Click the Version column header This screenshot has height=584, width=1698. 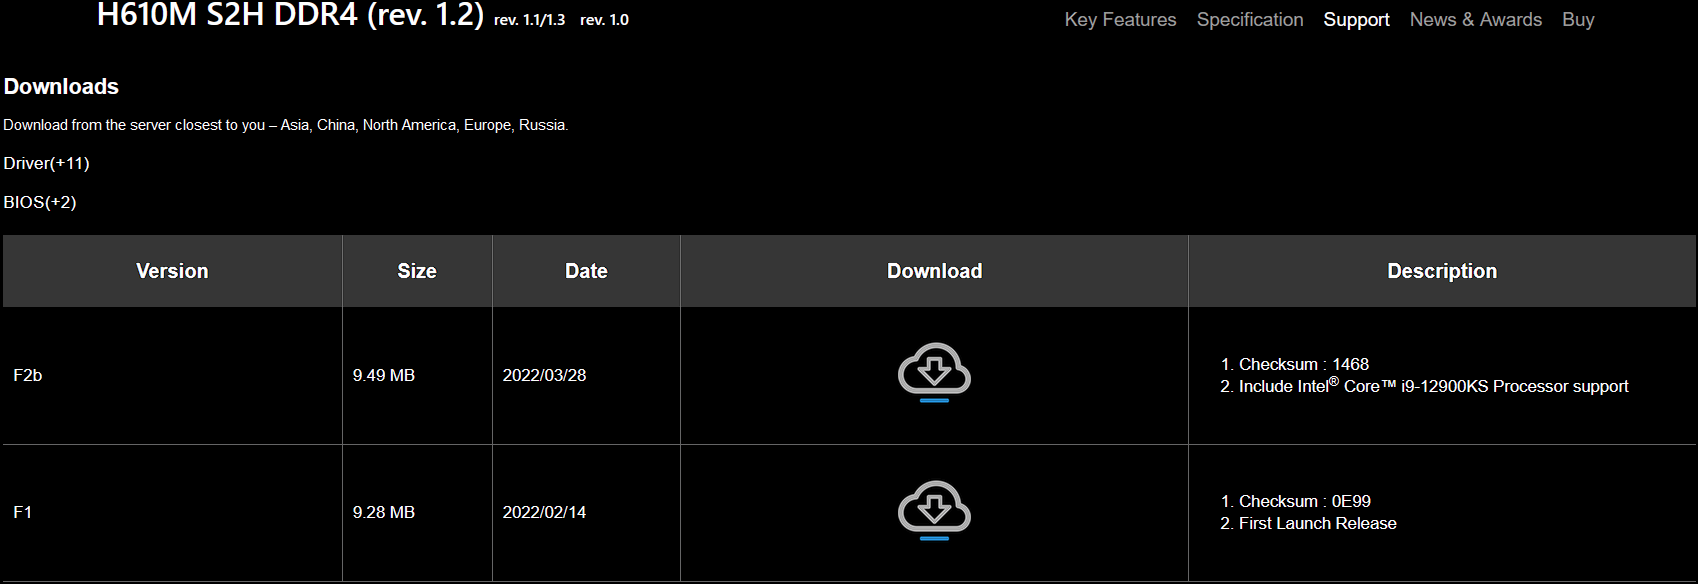click(x=172, y=271)
